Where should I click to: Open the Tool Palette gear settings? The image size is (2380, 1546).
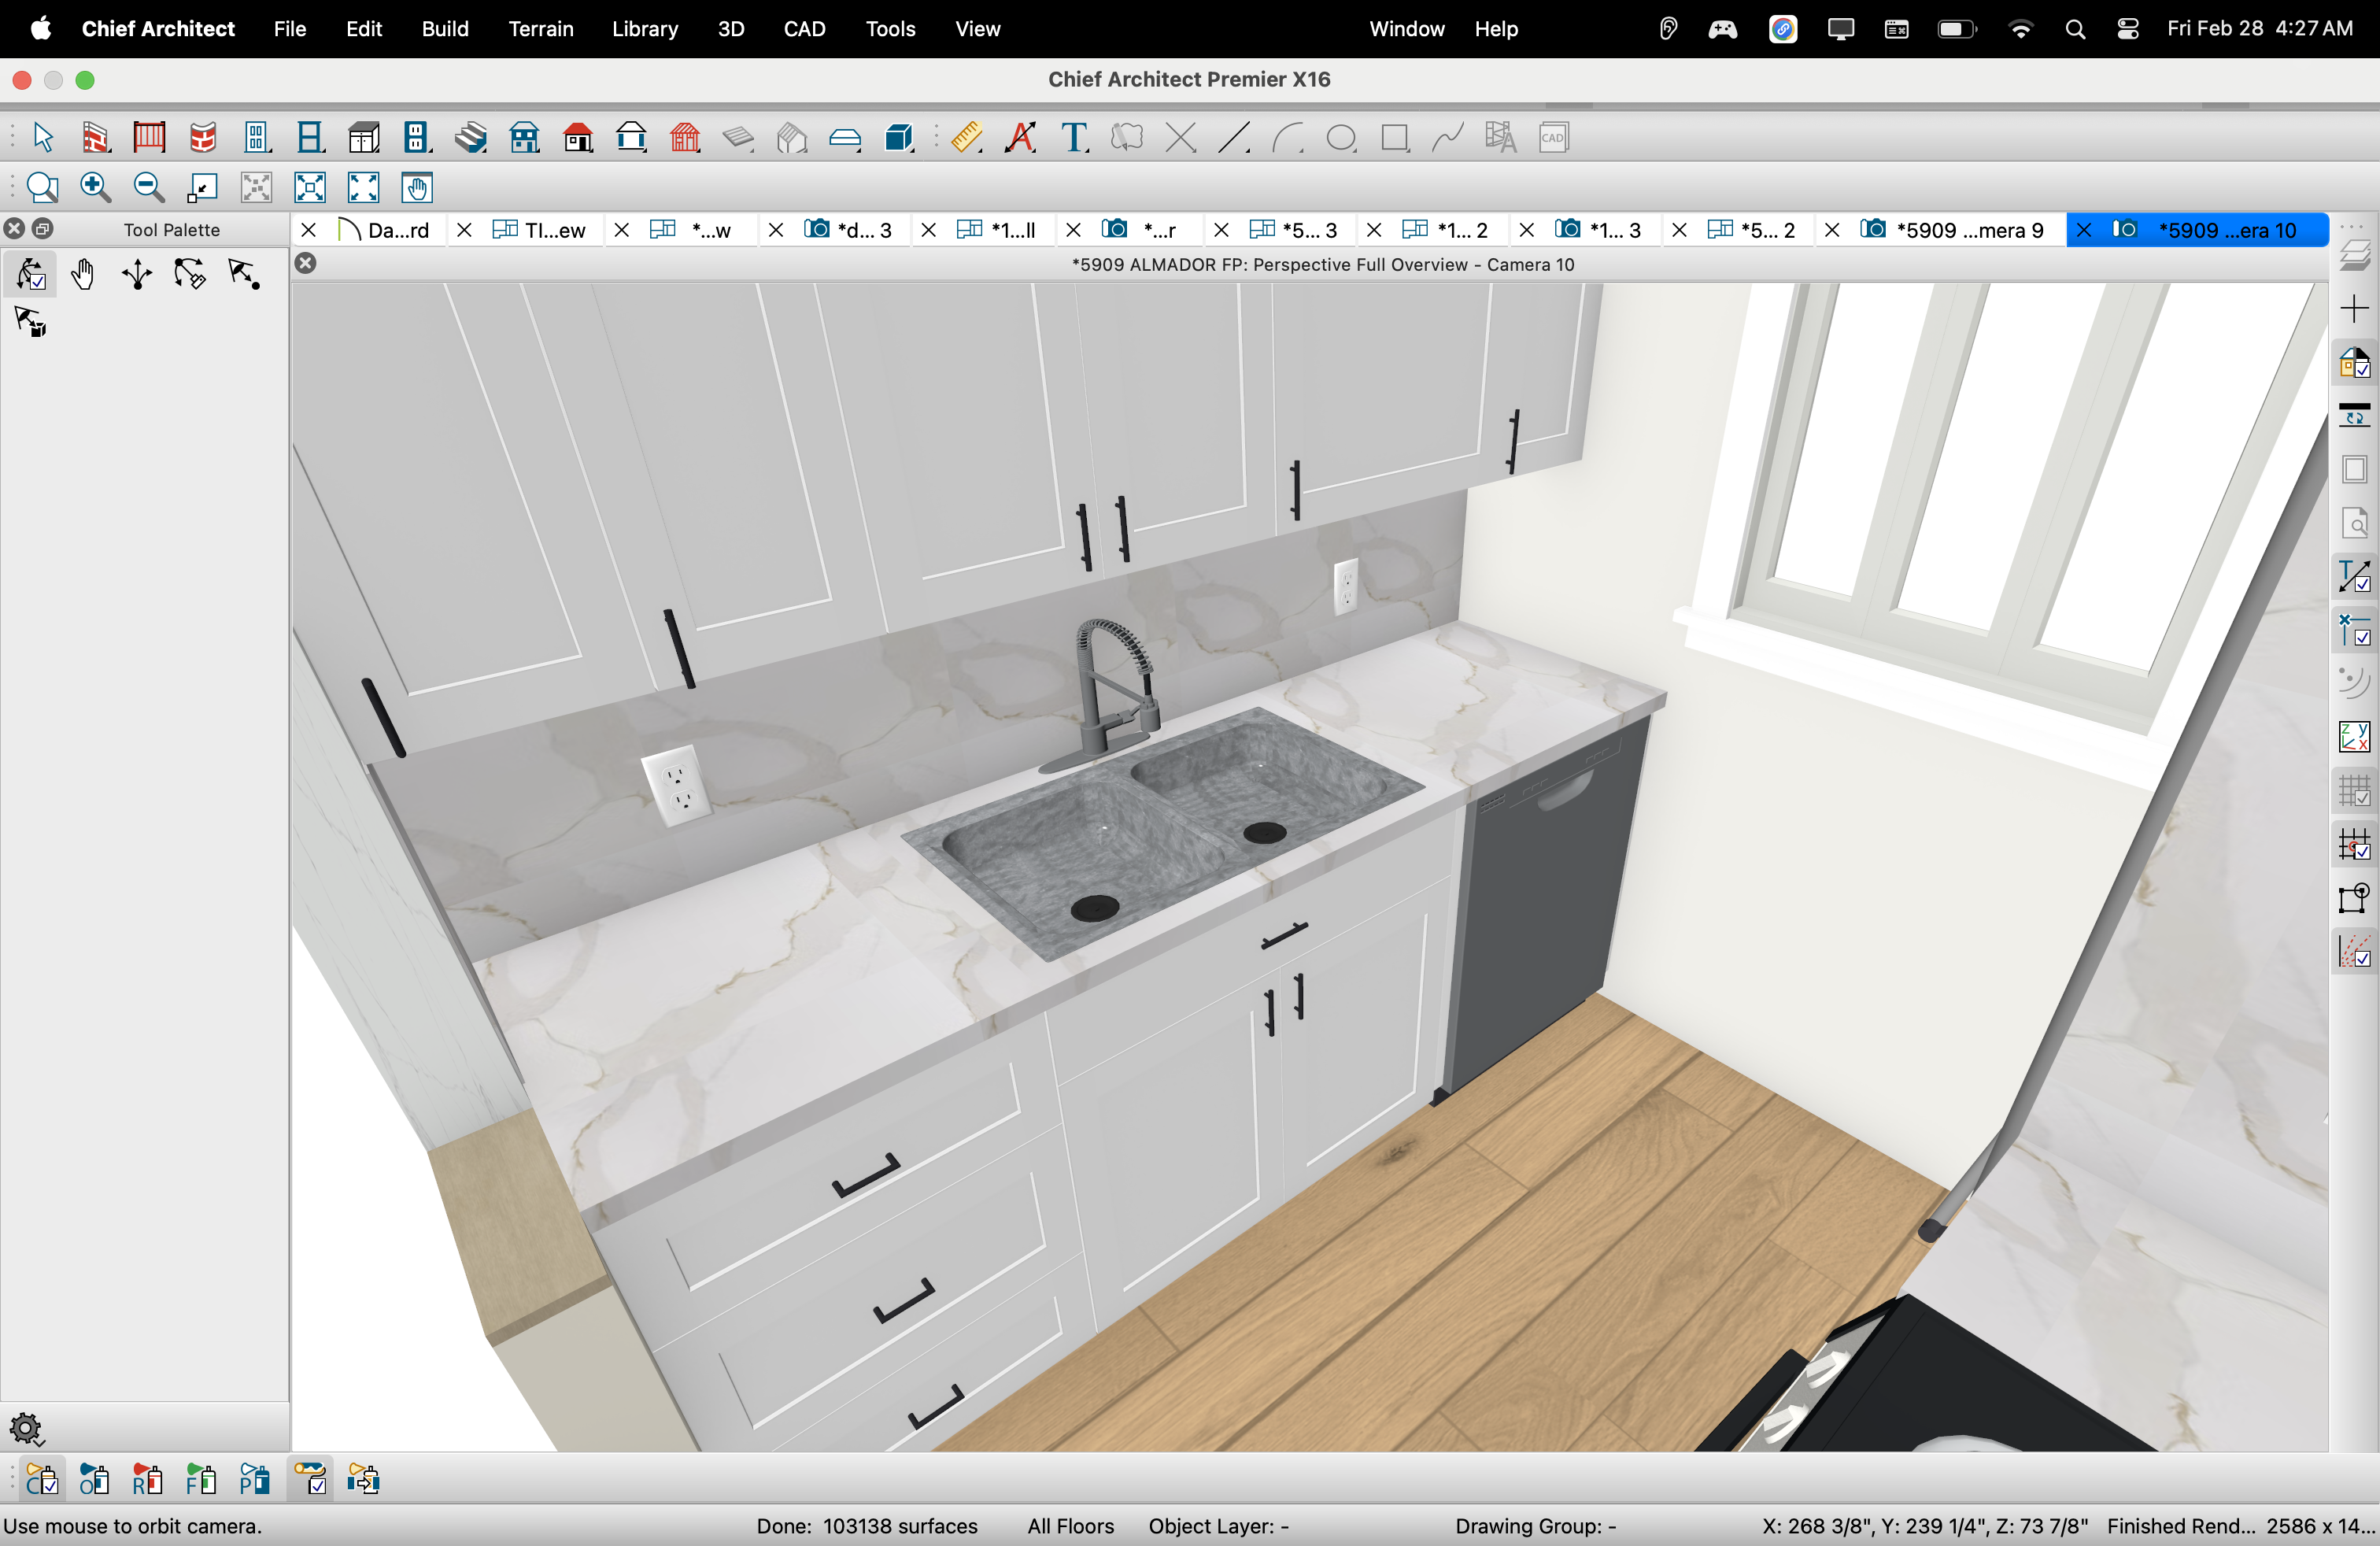(x=26, y=1428)
